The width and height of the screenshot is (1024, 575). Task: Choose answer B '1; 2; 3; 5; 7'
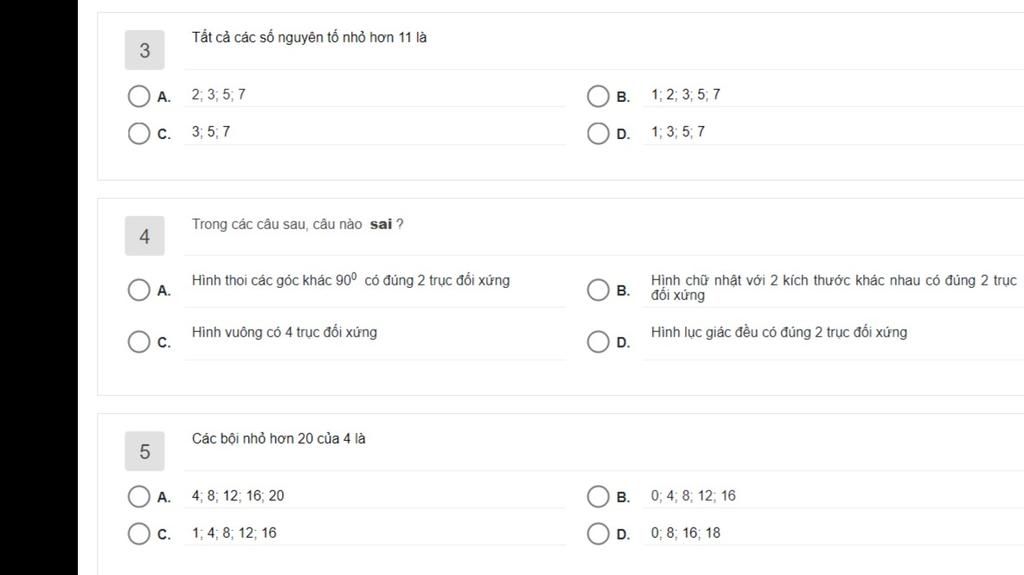click(x=598, y=96)
